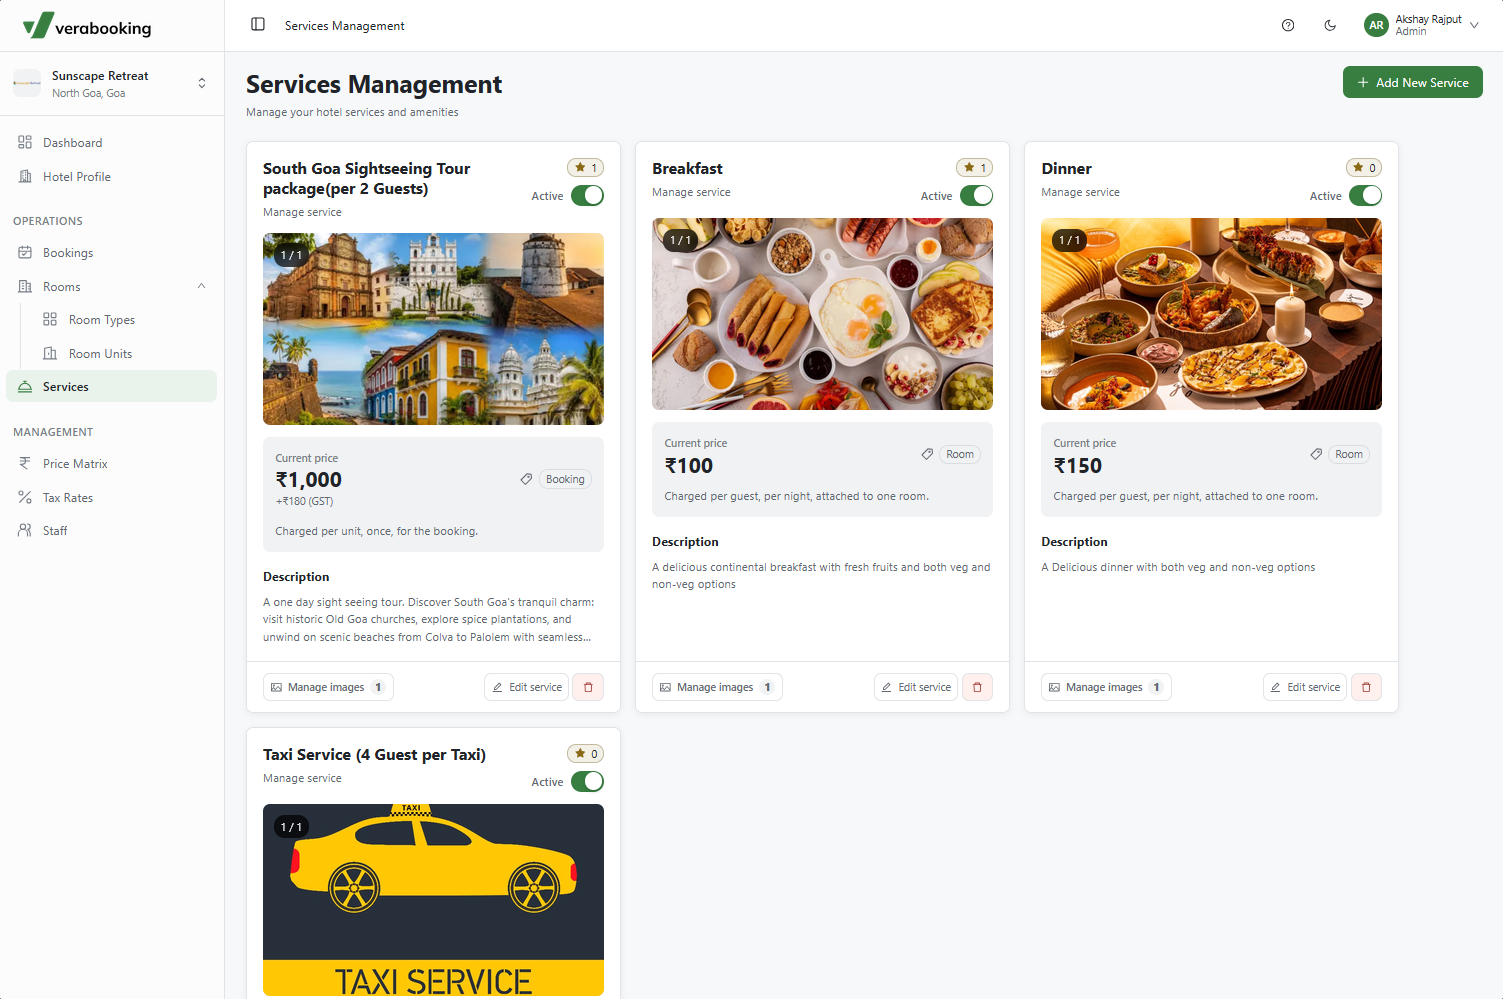
Task: Open the Price Matrix page
Action: pyautogui.click(x=112, y=464)
